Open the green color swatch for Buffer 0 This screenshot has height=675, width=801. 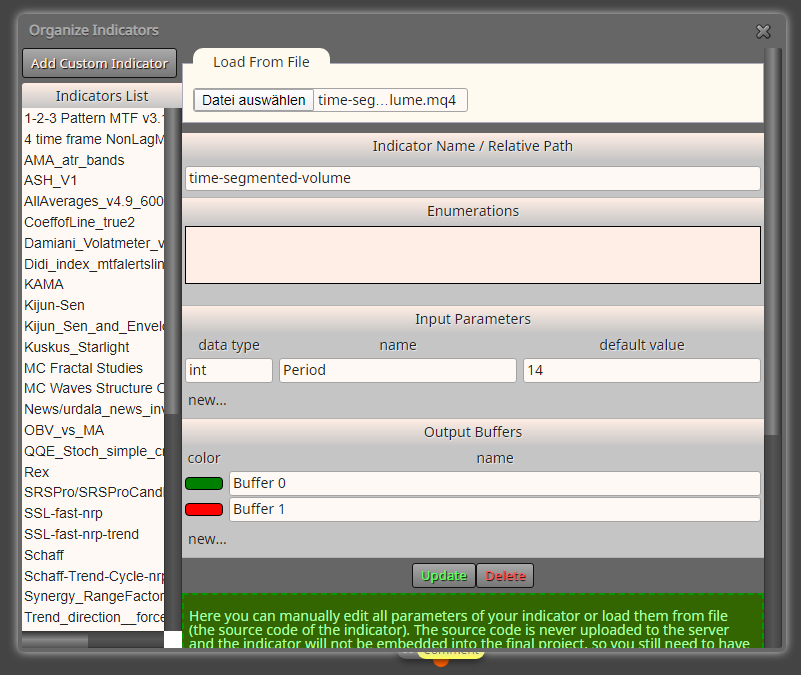click(x=204, y=483)
